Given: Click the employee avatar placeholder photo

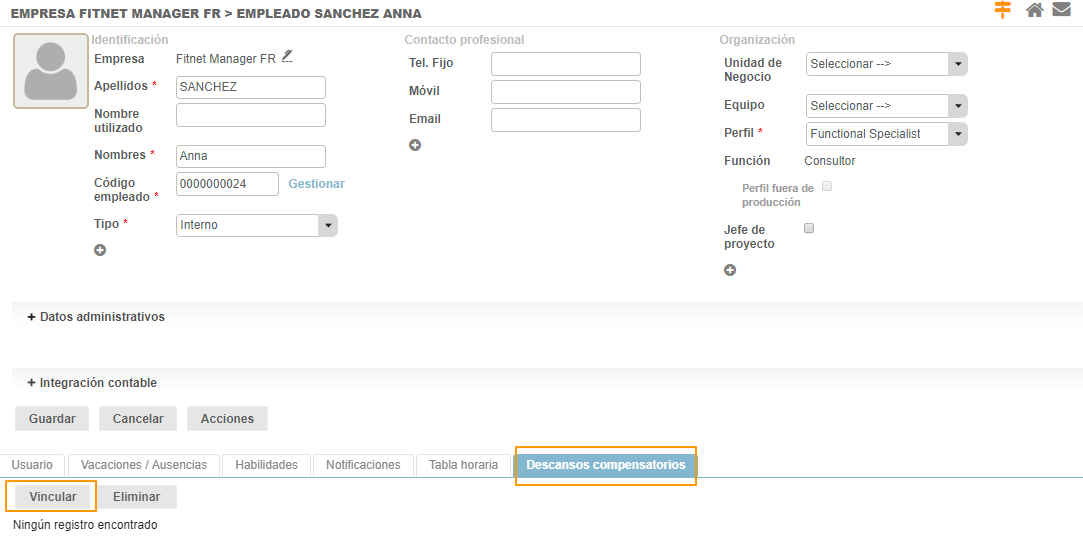Looking at the screenshot, I should pos(51,71).
